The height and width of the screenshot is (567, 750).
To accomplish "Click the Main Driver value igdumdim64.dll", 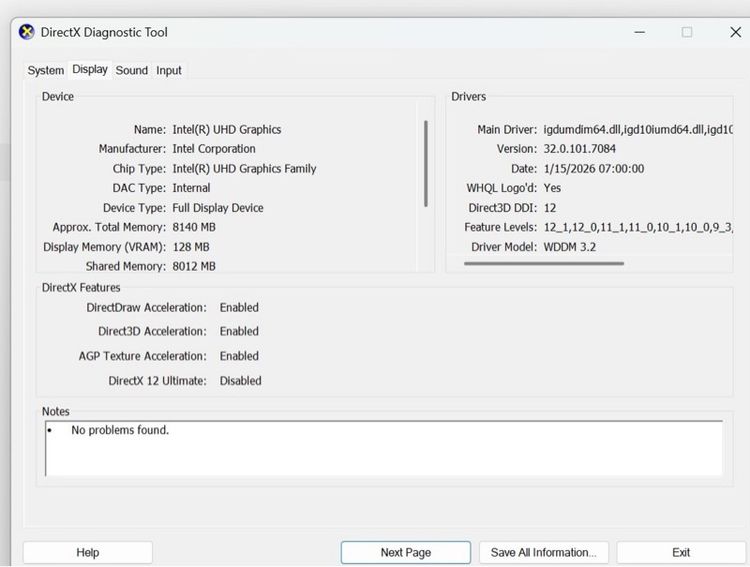I will tap(638, 130).
